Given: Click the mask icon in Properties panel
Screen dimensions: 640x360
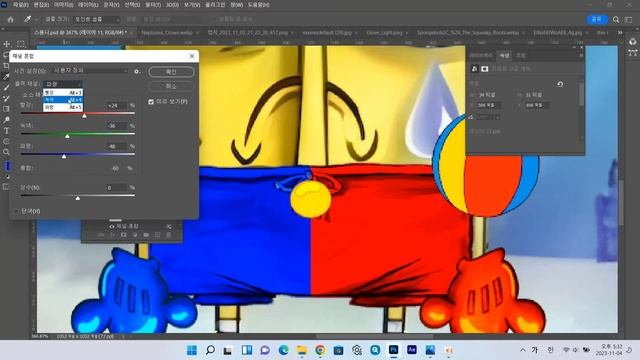Looking at the screenshot, I should pyautogui.click(x=484, y=69).
